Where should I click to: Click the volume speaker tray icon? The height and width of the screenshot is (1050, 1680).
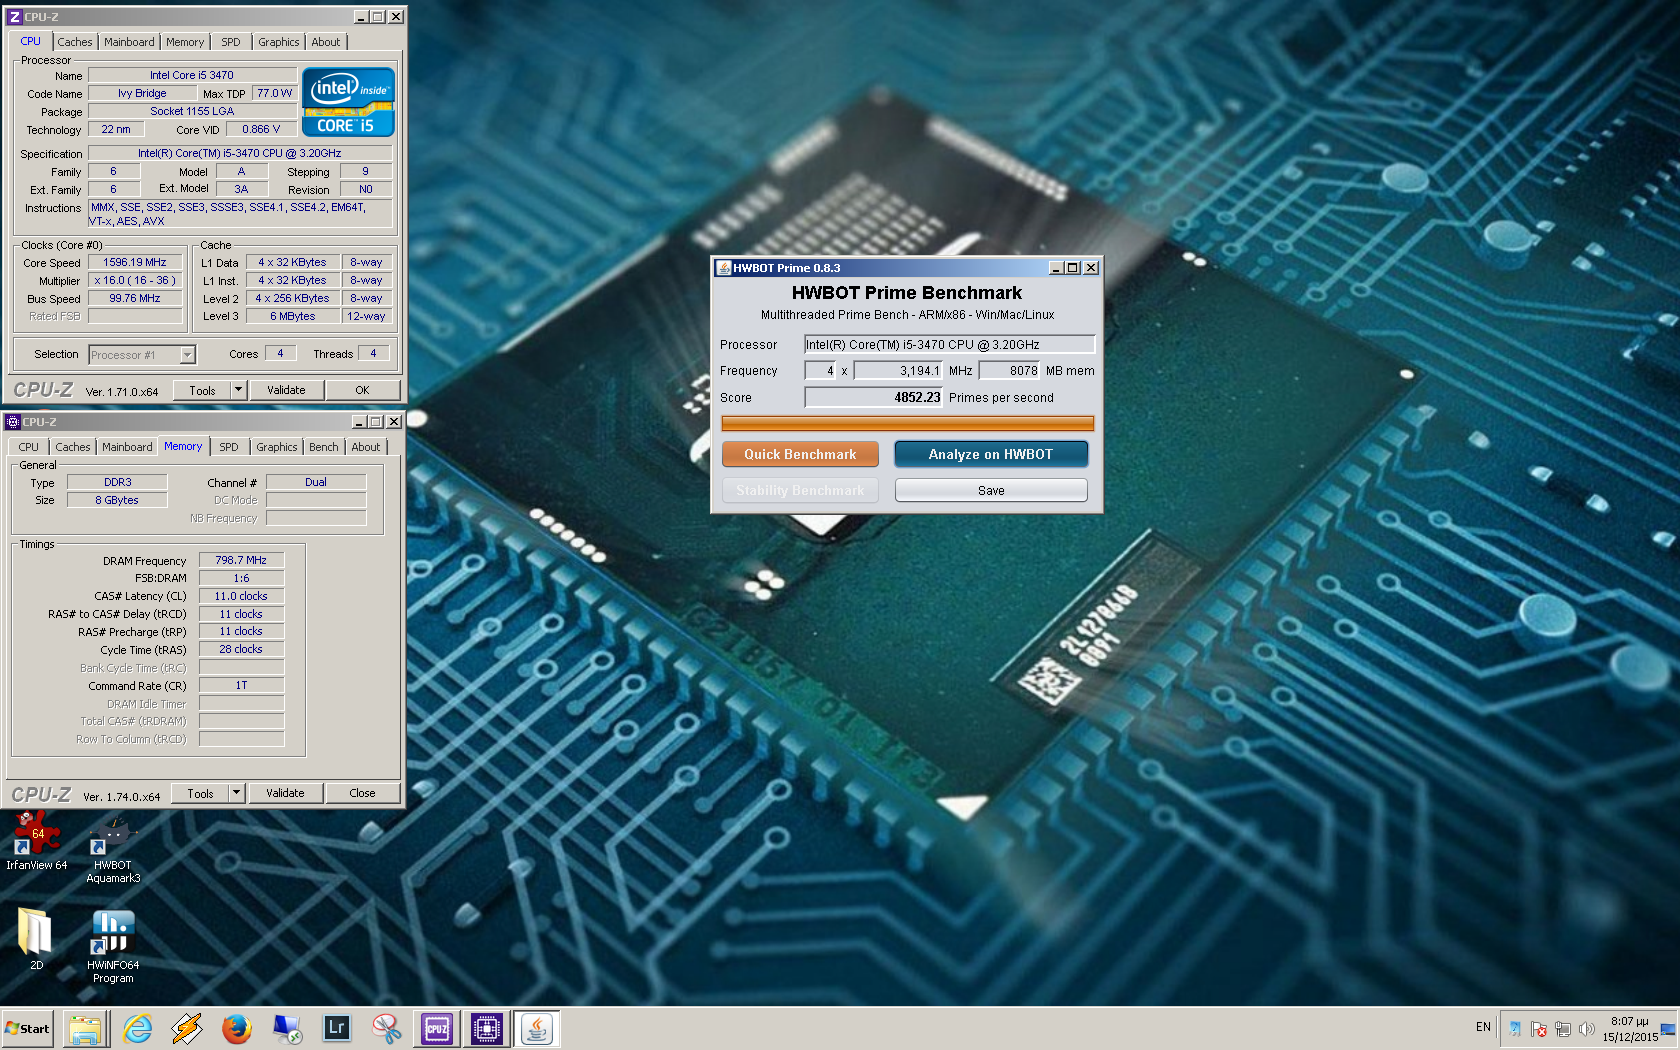pos(1587,1029)
